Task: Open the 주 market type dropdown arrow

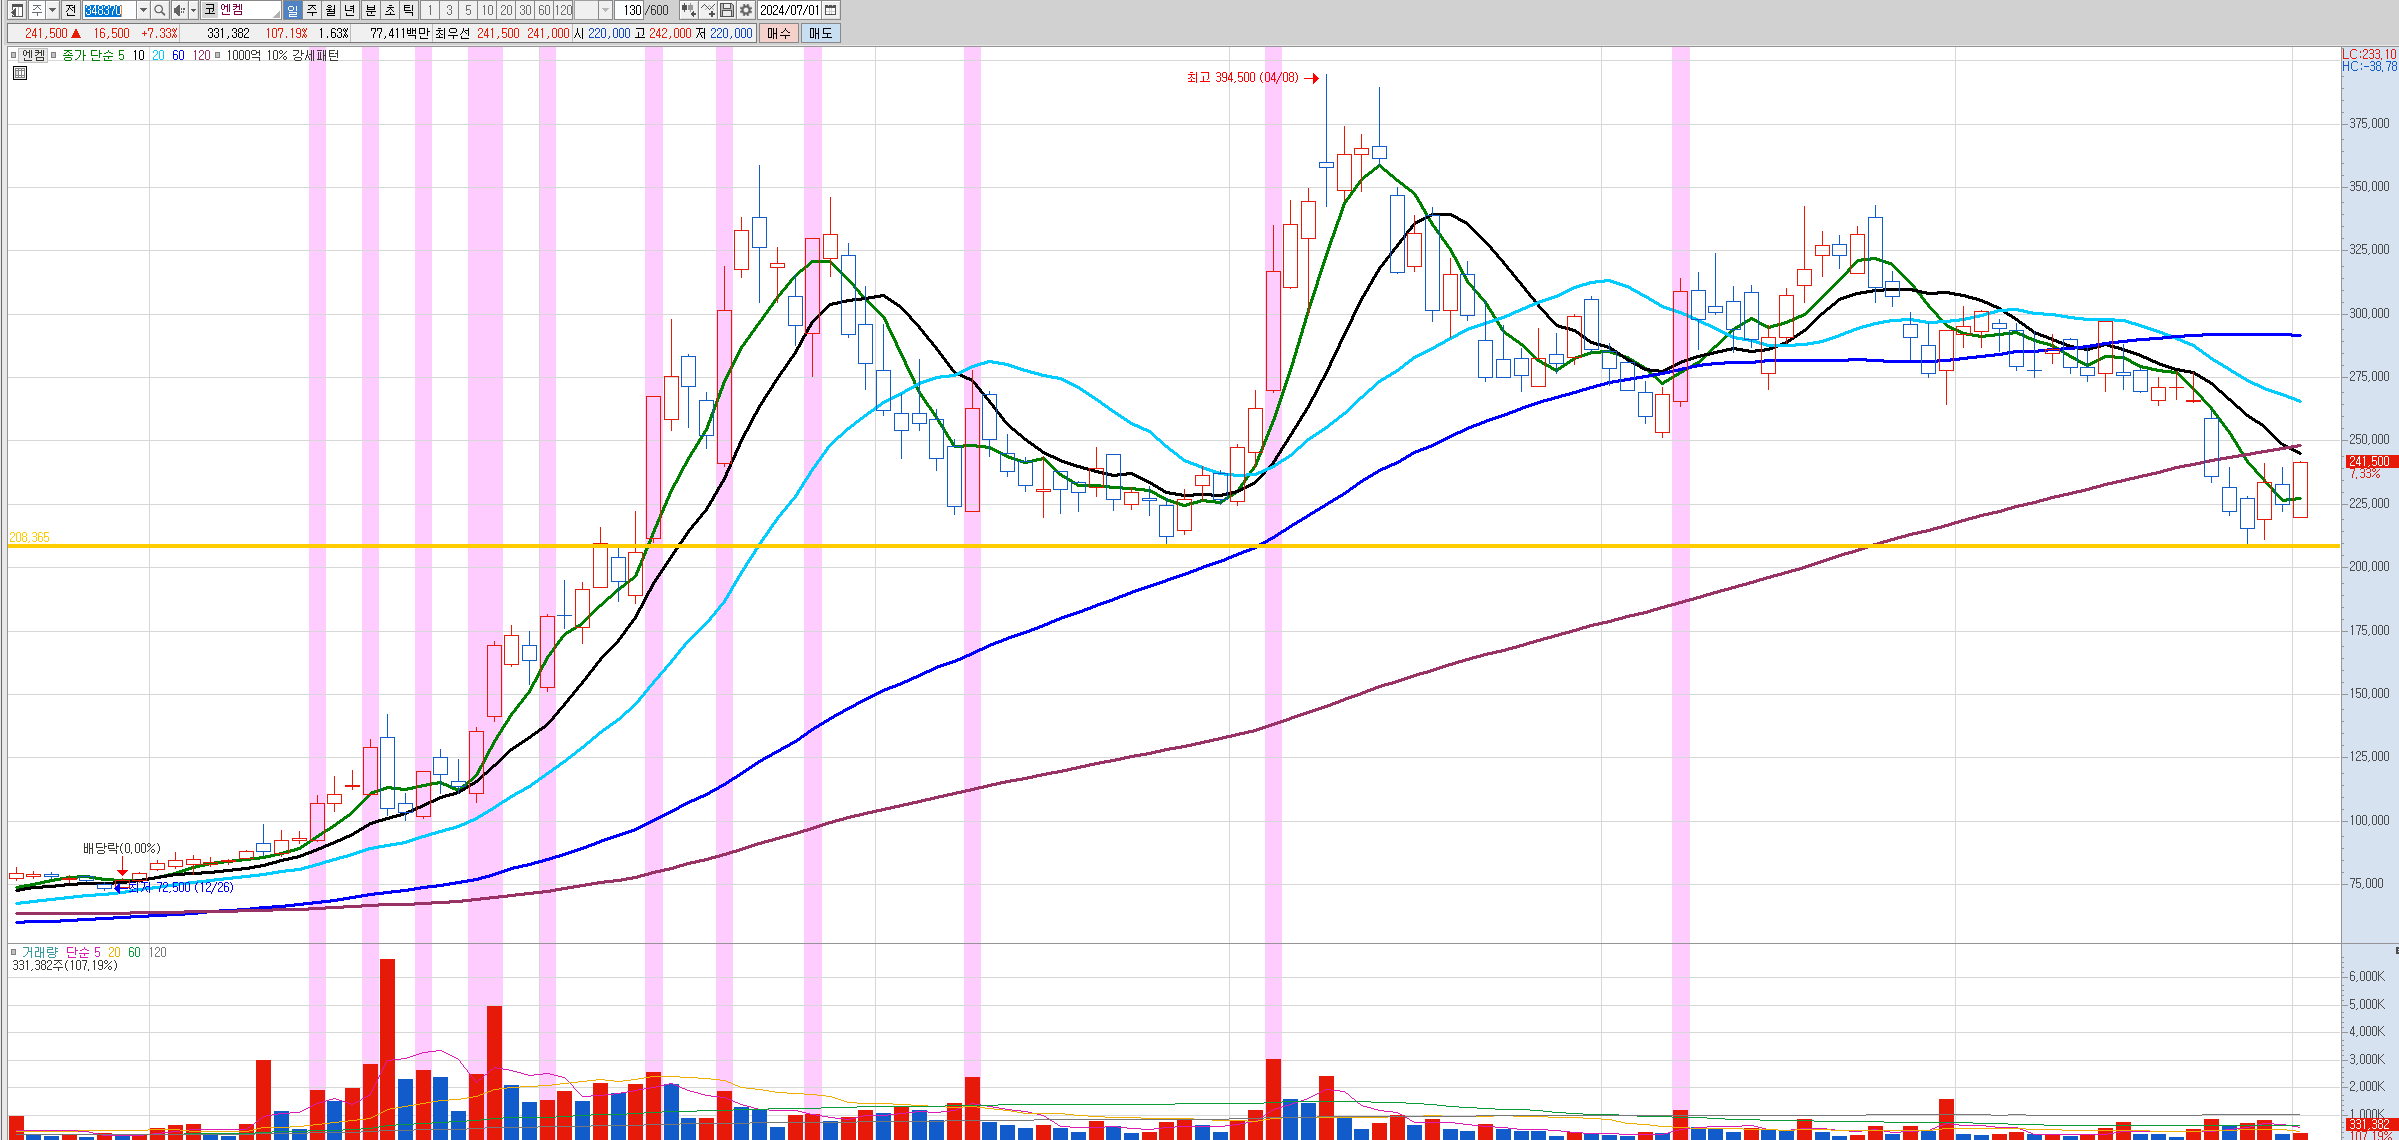Action: [52, 10]
